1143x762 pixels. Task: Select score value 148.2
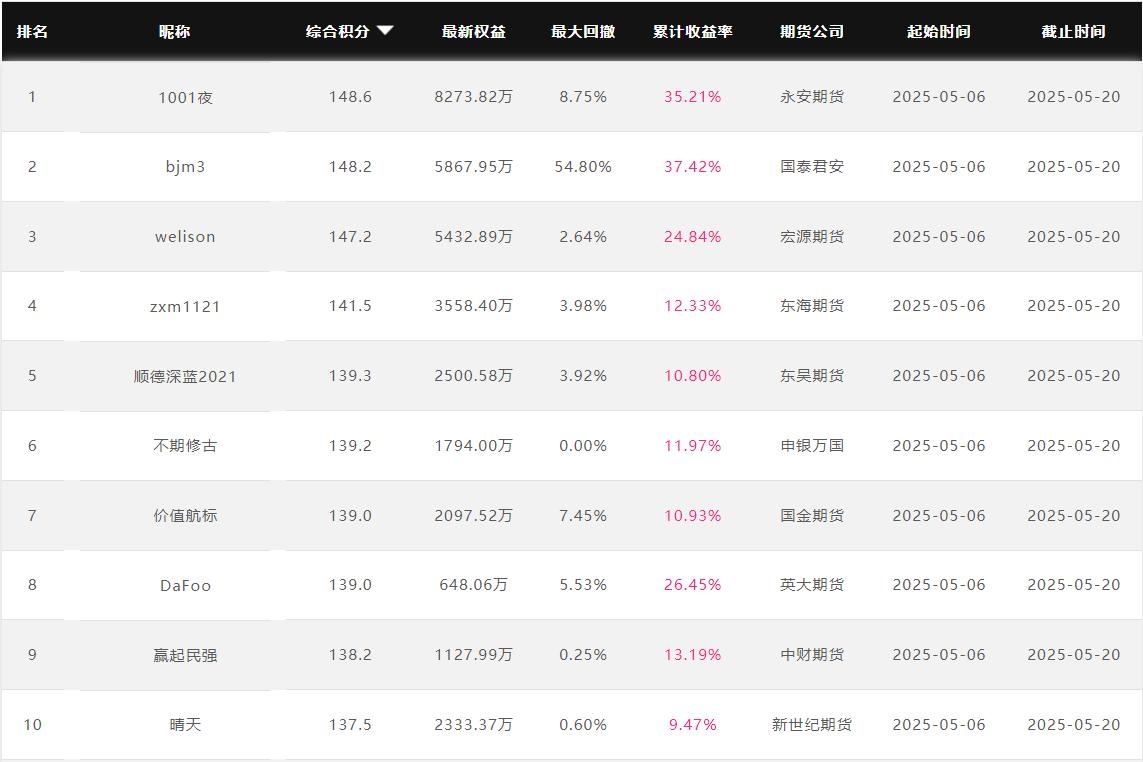[x=350, y=167]
